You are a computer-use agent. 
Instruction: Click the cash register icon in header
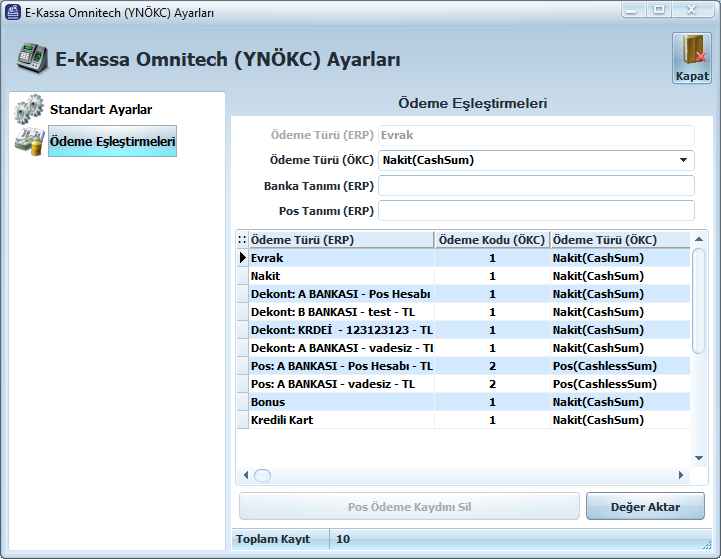(32, 58)
